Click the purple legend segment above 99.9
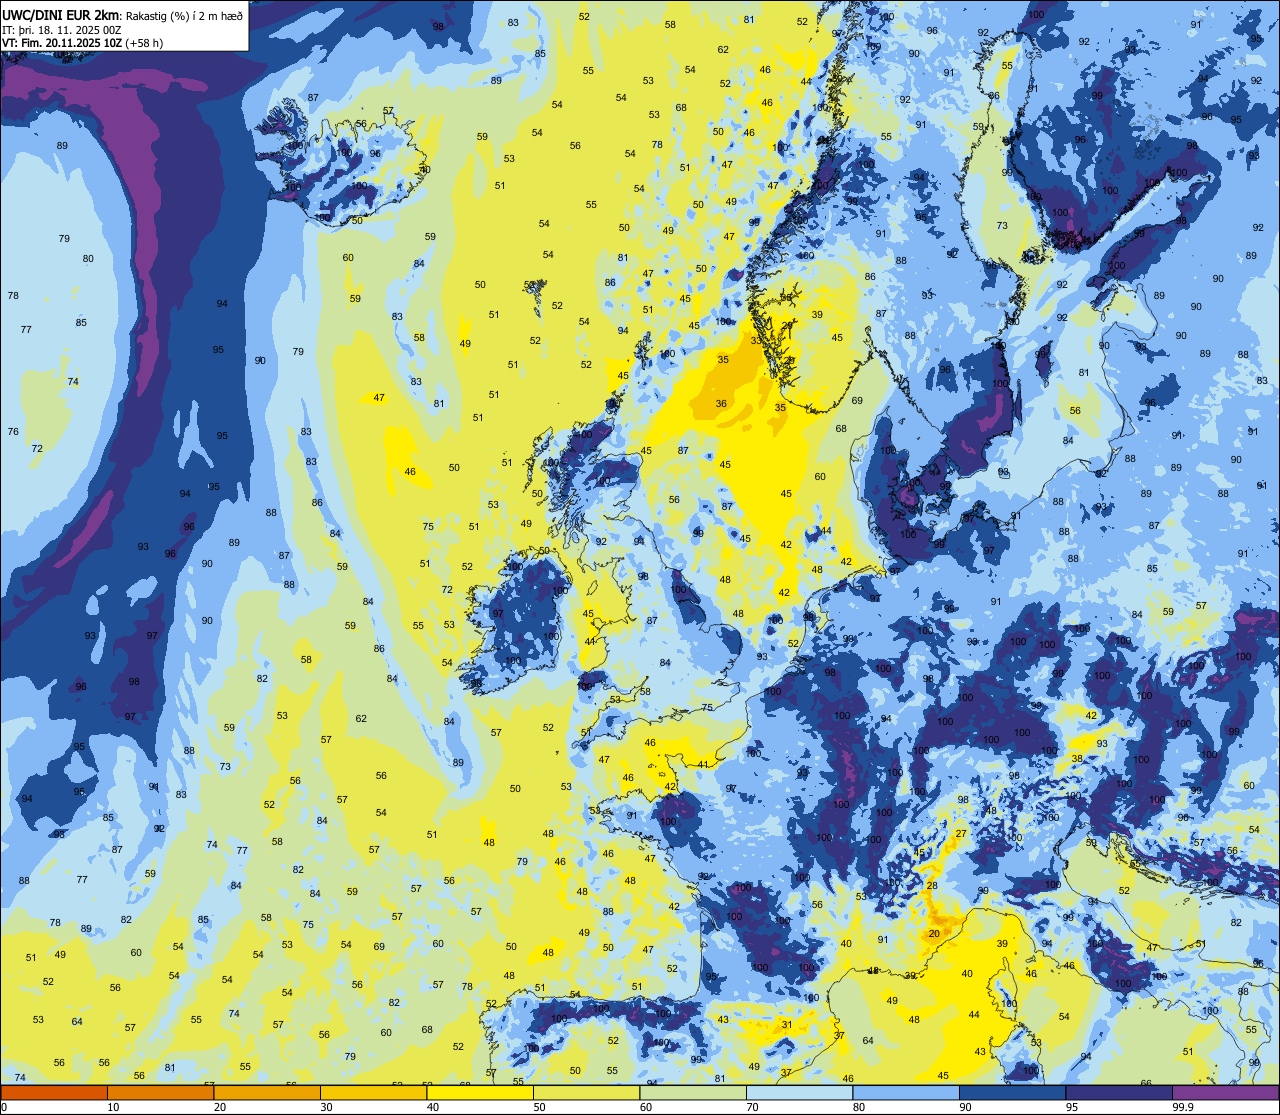The image size is (1280, 1115). click(1225, 1092)
